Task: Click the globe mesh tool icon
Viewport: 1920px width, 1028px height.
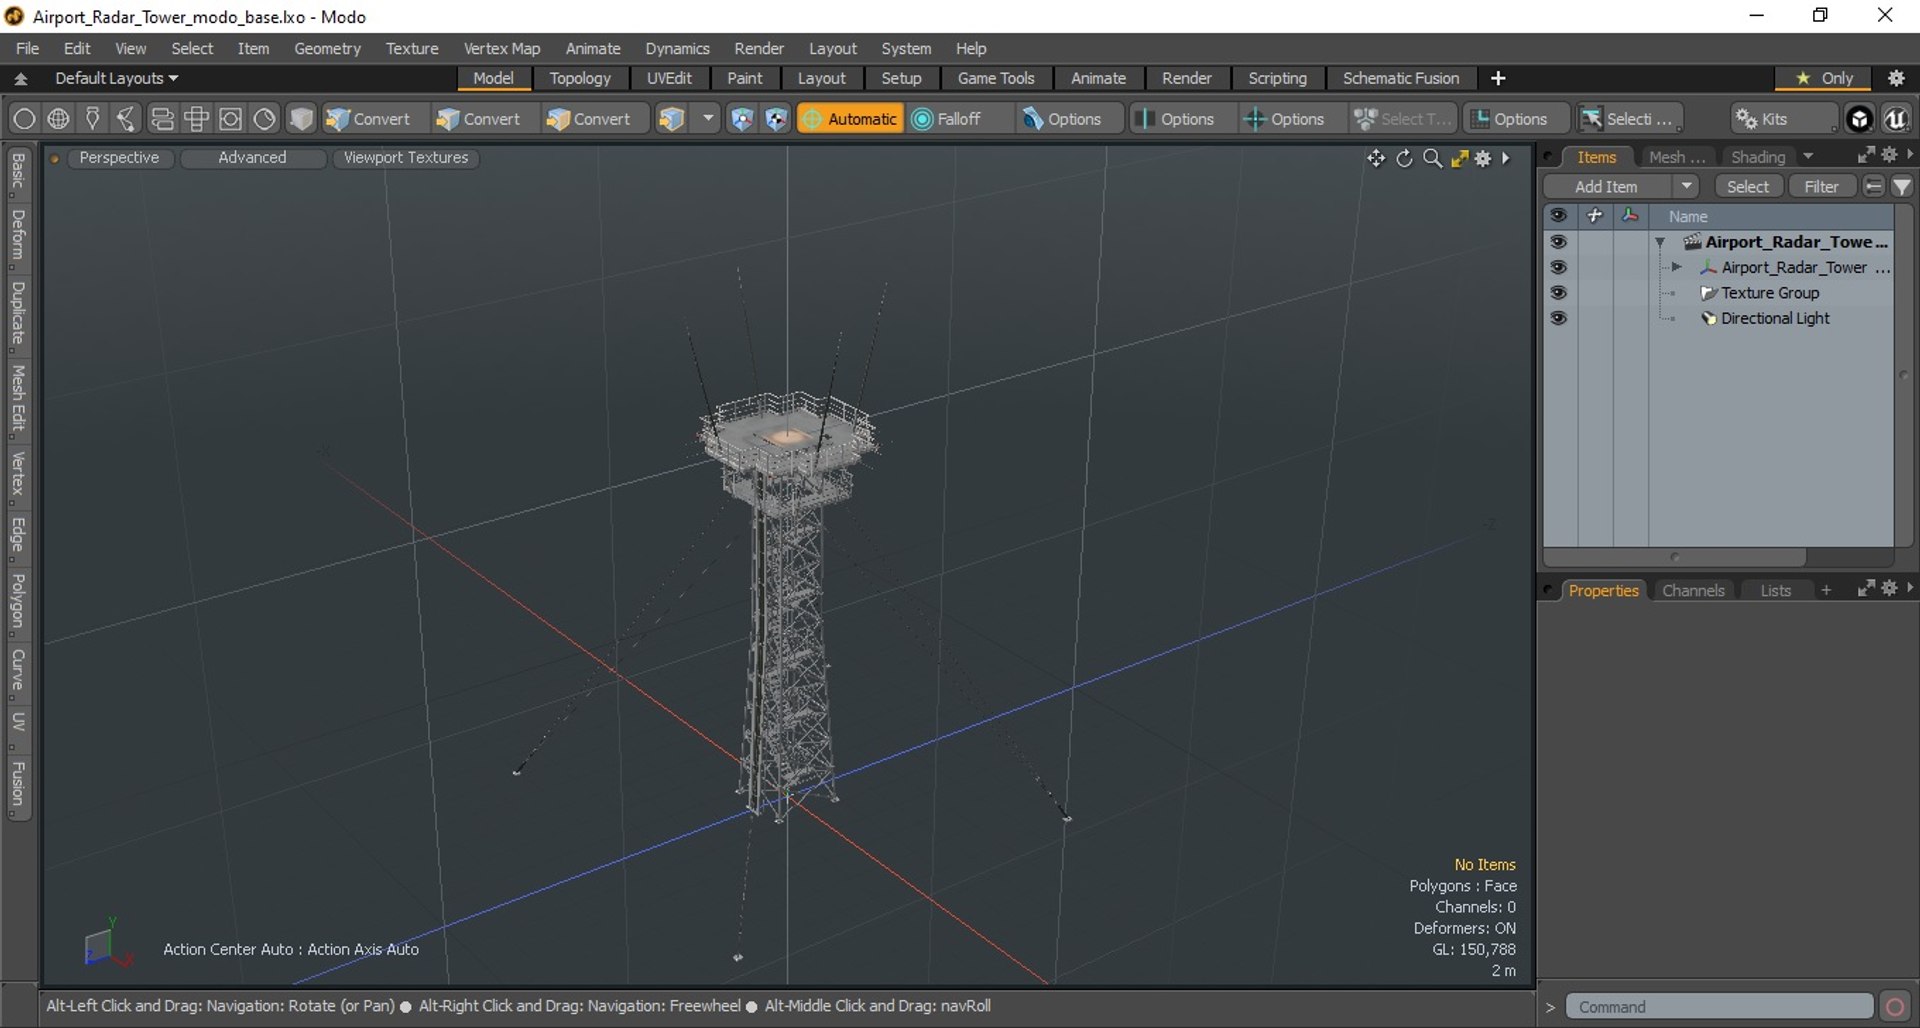Action: click(x=58, y=119)
